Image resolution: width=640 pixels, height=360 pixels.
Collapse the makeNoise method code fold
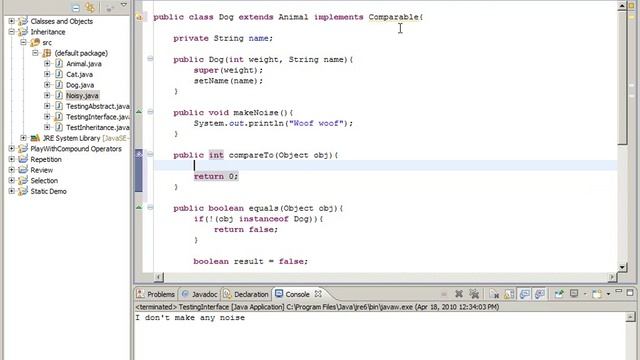(x=150, y=111)
